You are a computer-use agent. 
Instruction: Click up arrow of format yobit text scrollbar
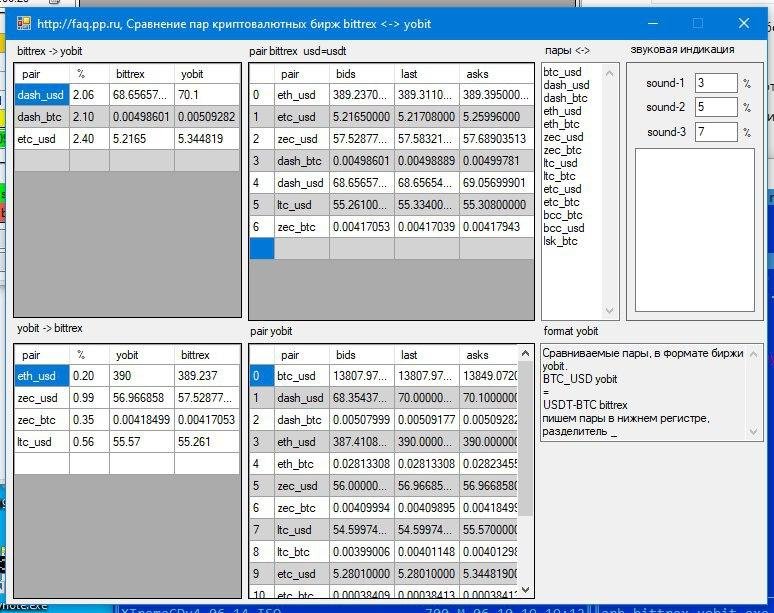click(753, 354)
